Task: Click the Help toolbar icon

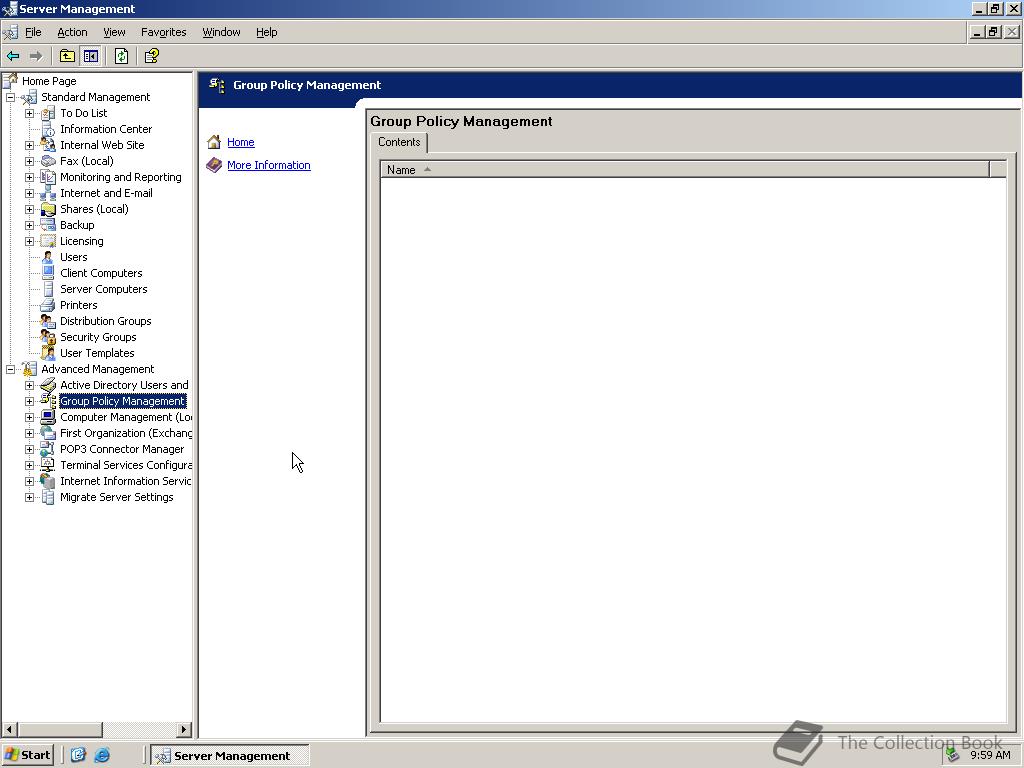Action: tap(152, 56)
